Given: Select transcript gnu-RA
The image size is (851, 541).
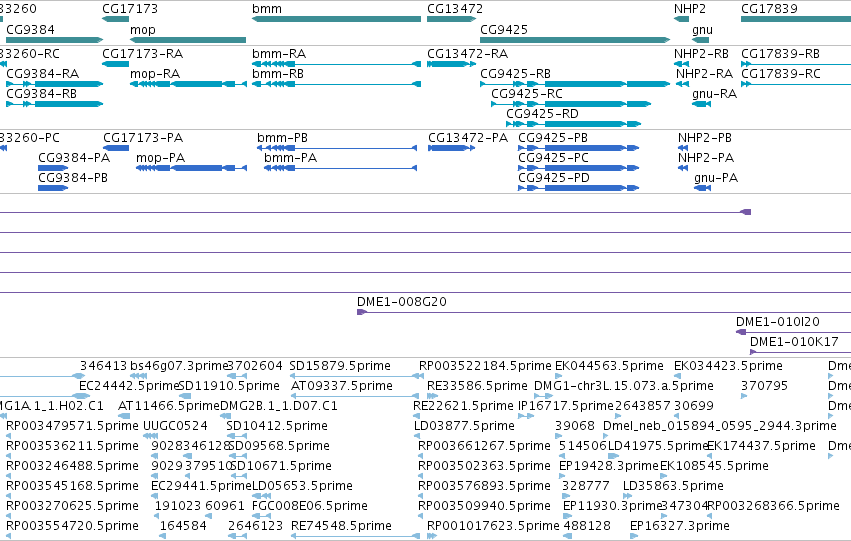Looking at the screenshot, I should tap(702, 104).
